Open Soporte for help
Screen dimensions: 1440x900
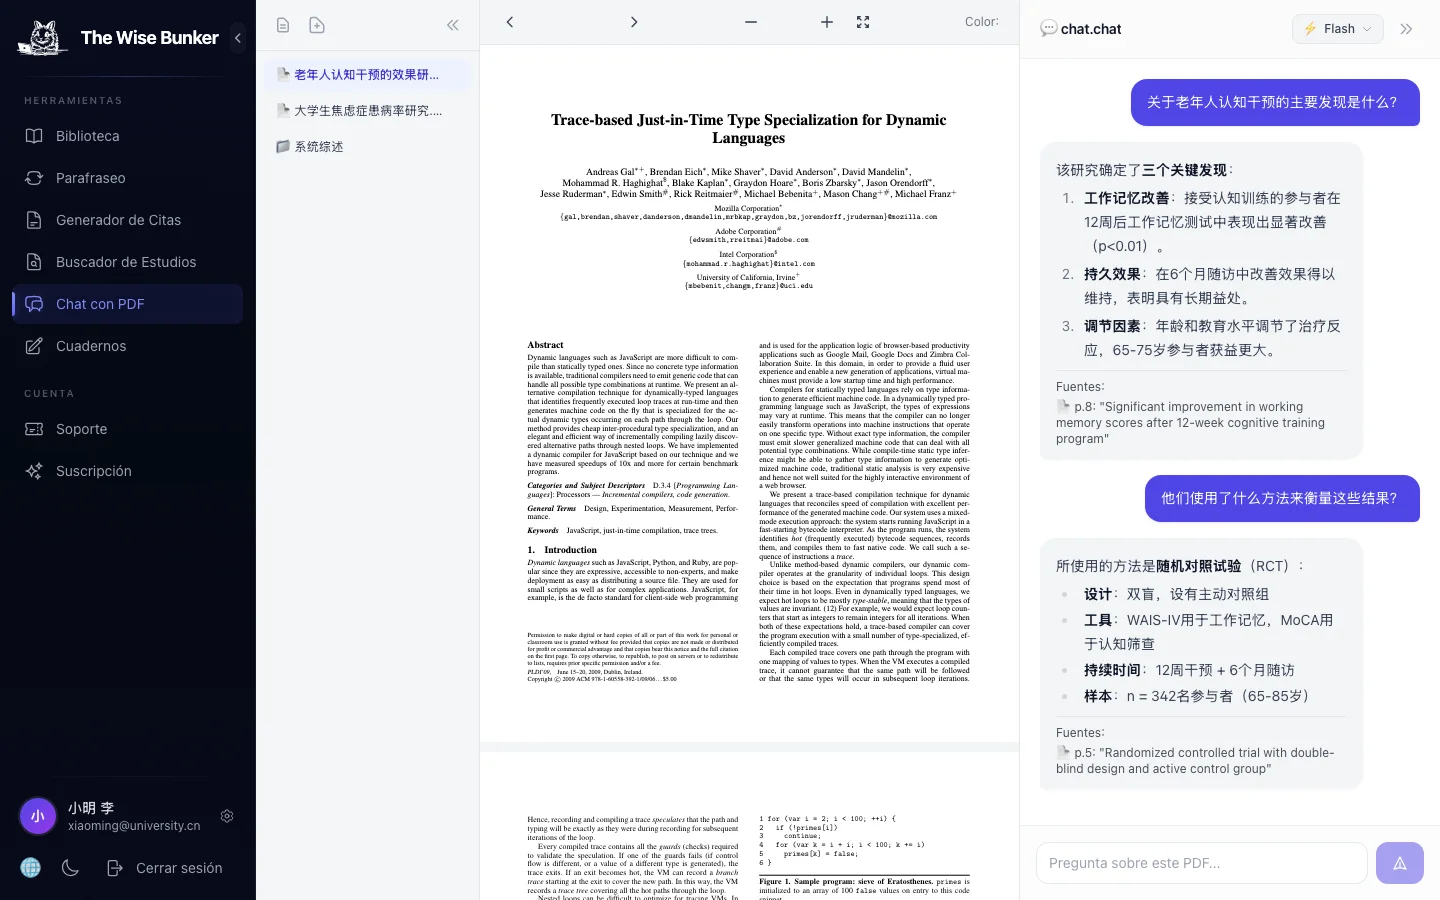(x=81, y=429)
